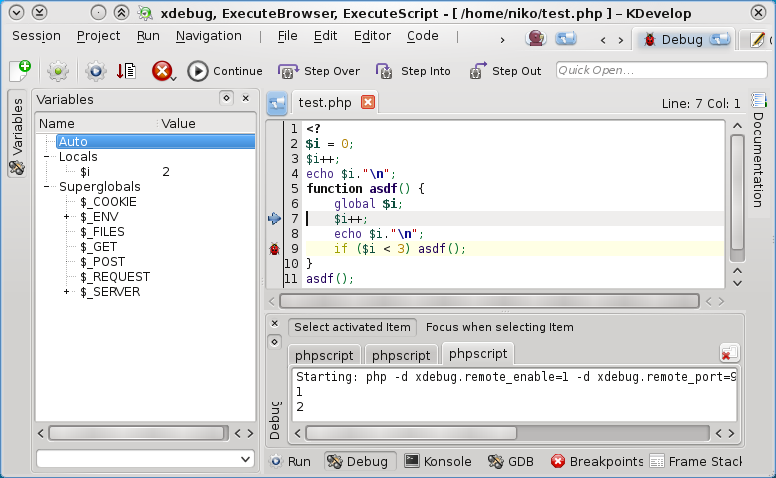This screenshot has height=478, width=776.
Task: Stop the running process with red X
Action: click(162, 71)
